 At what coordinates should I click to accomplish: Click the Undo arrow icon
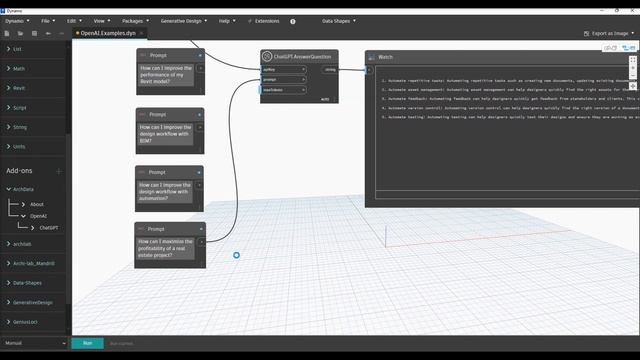coord(48,33)
